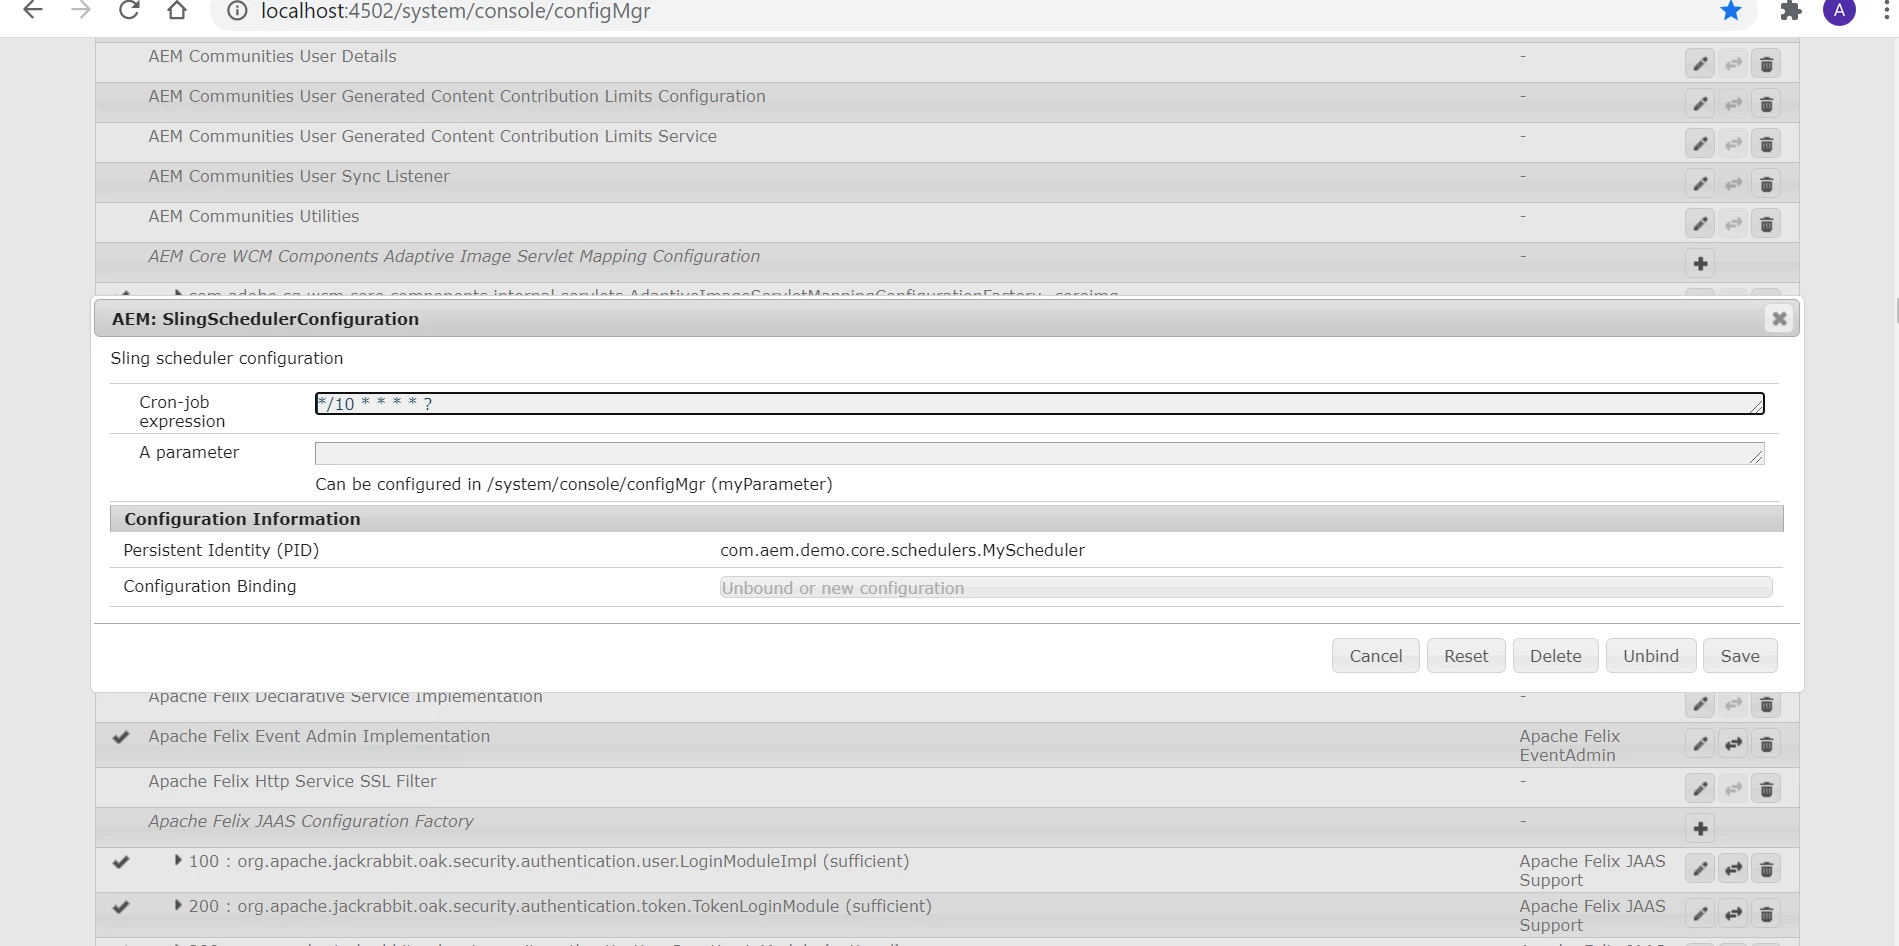Image resolution: width=1899 pixels, height=946 pixels.
Task: Edit AEM Communities Utilities configuration
Action: [1700, 224]
